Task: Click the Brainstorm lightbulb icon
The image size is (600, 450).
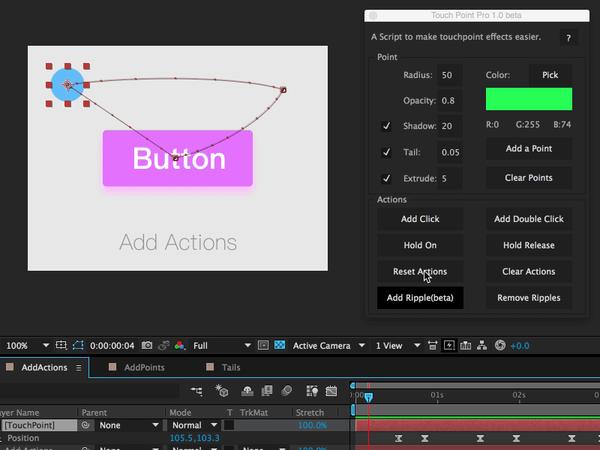Action: tap(312, 391)
